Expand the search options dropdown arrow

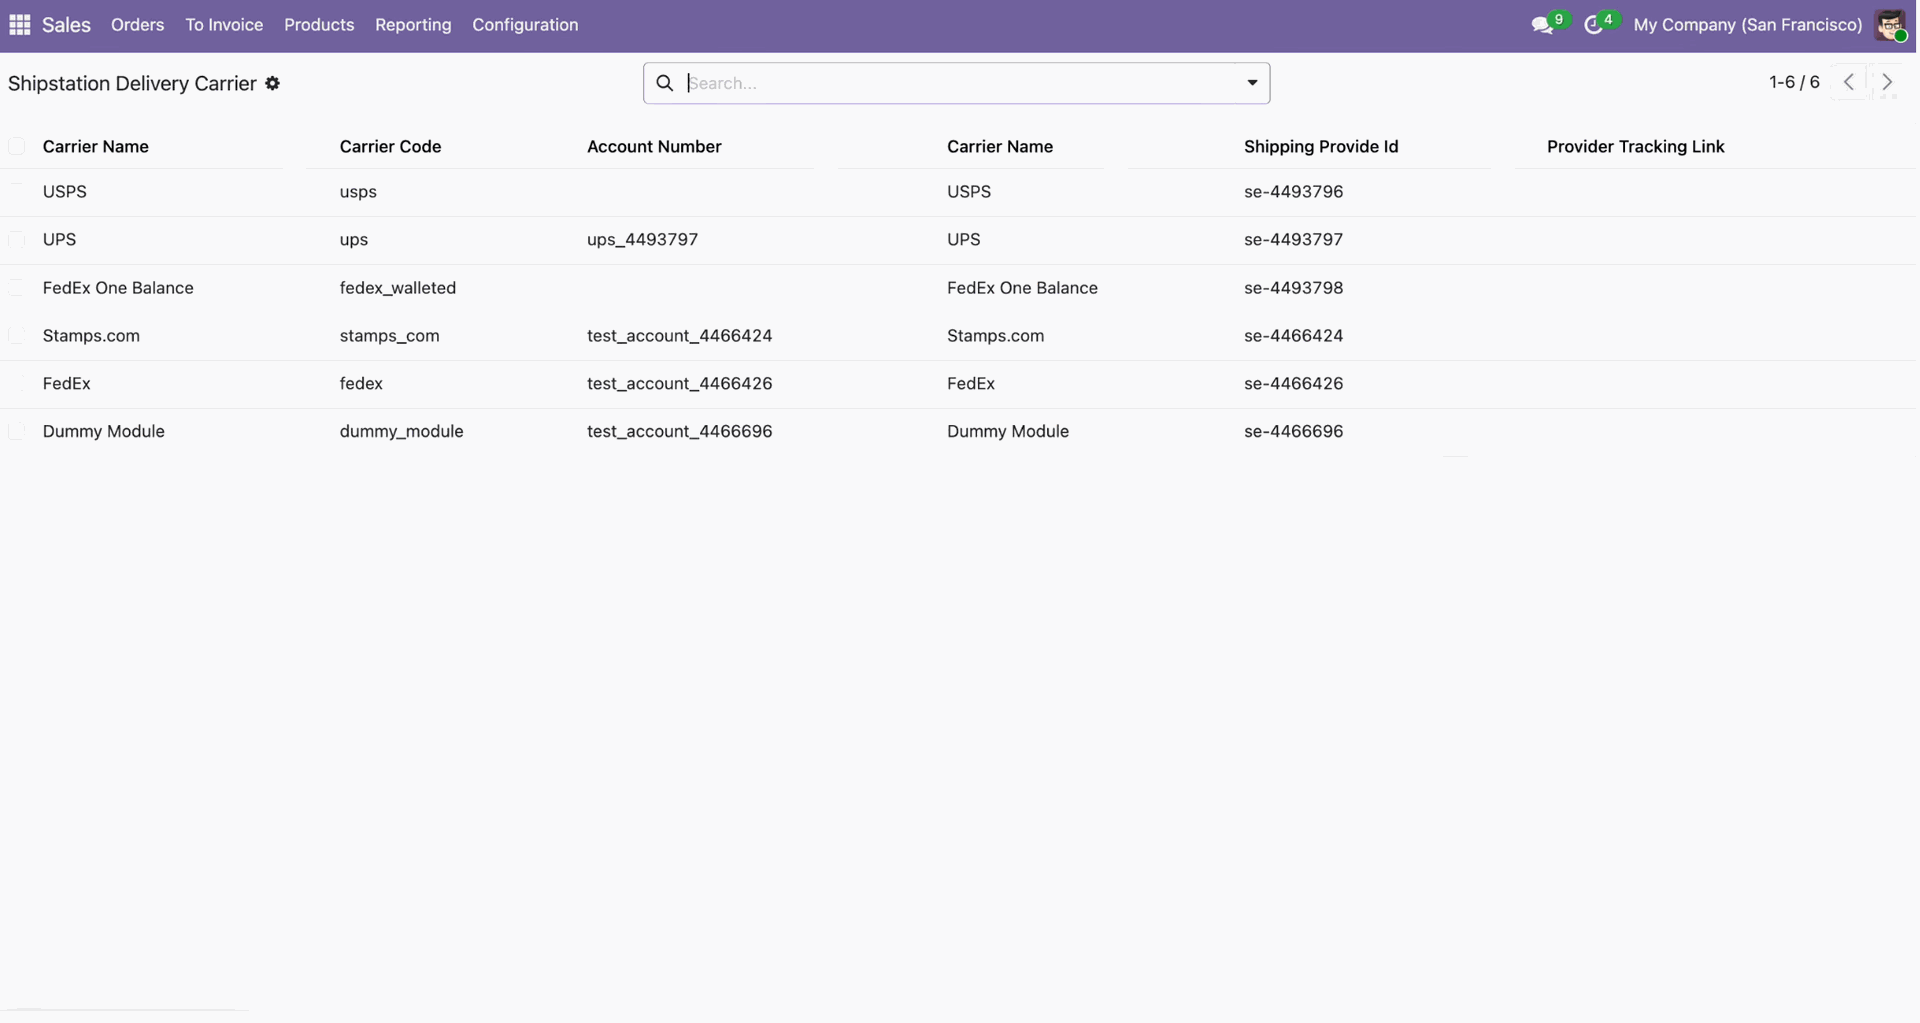tap(1251, 83)
